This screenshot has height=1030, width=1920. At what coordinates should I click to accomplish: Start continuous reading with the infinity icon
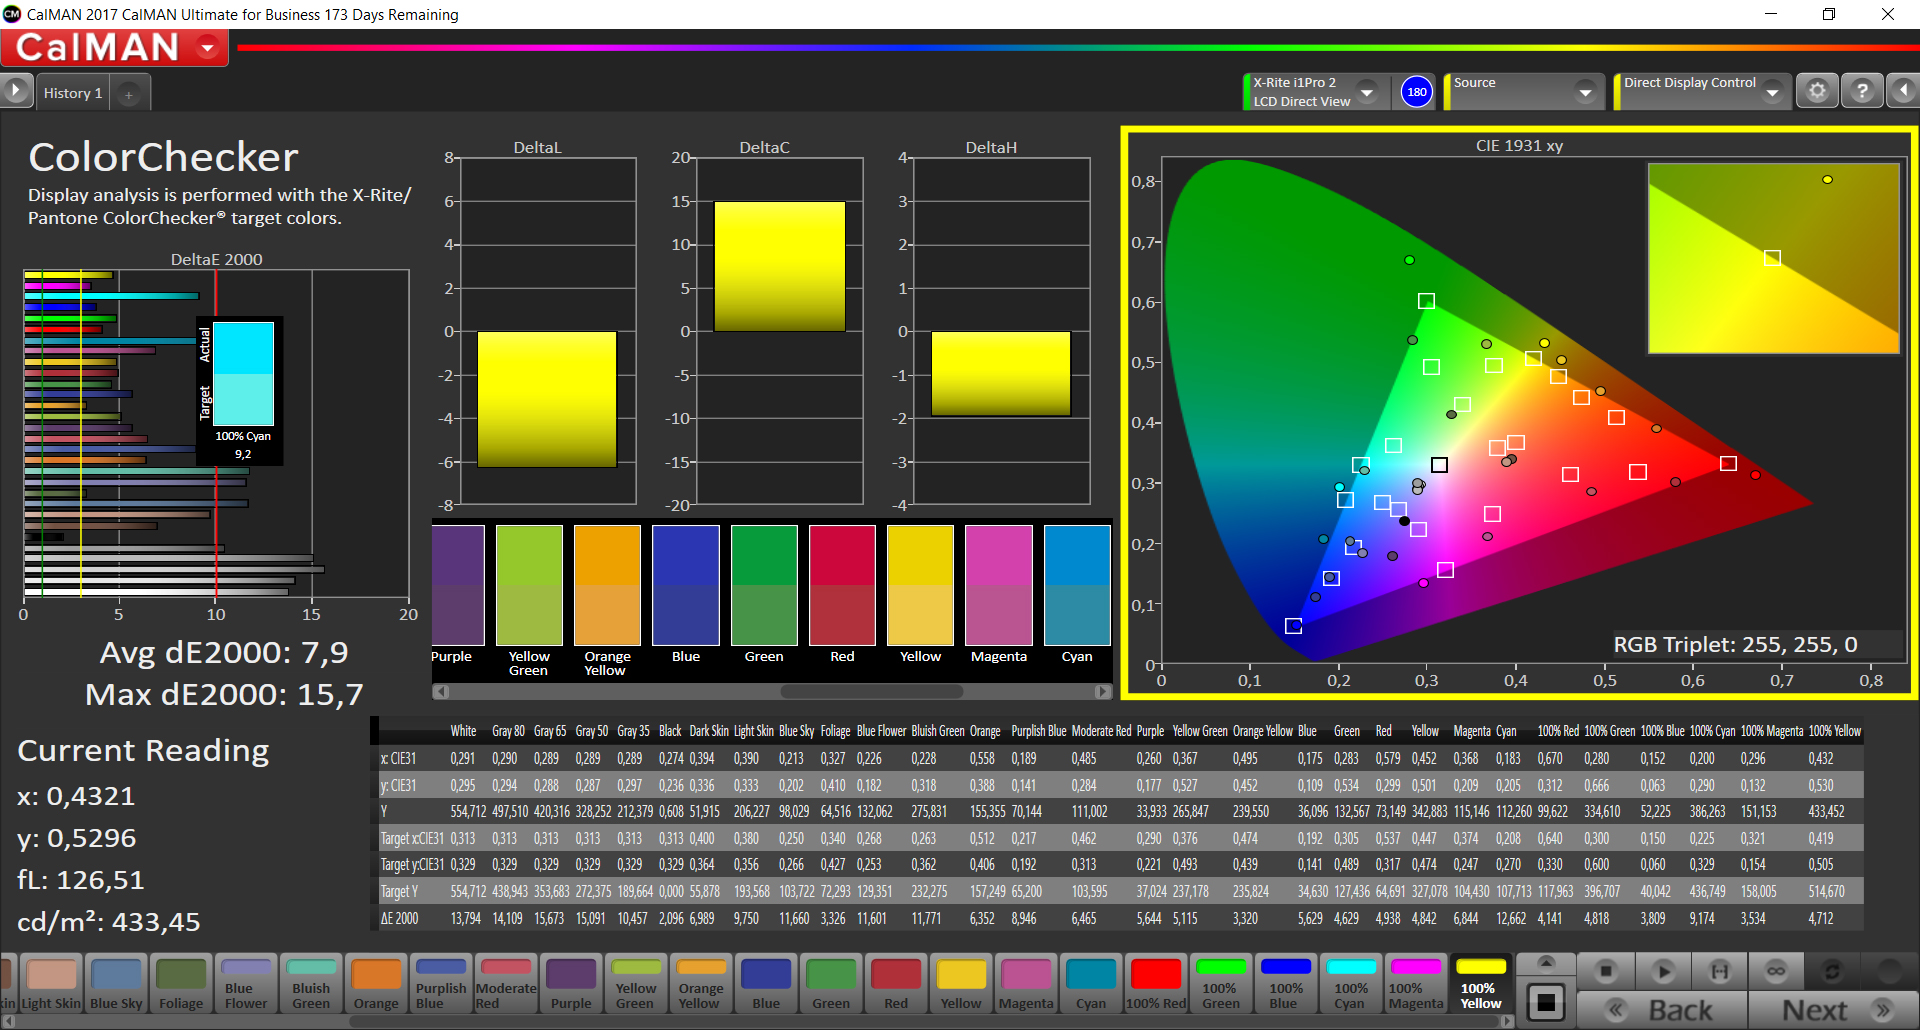[1776, 970]
